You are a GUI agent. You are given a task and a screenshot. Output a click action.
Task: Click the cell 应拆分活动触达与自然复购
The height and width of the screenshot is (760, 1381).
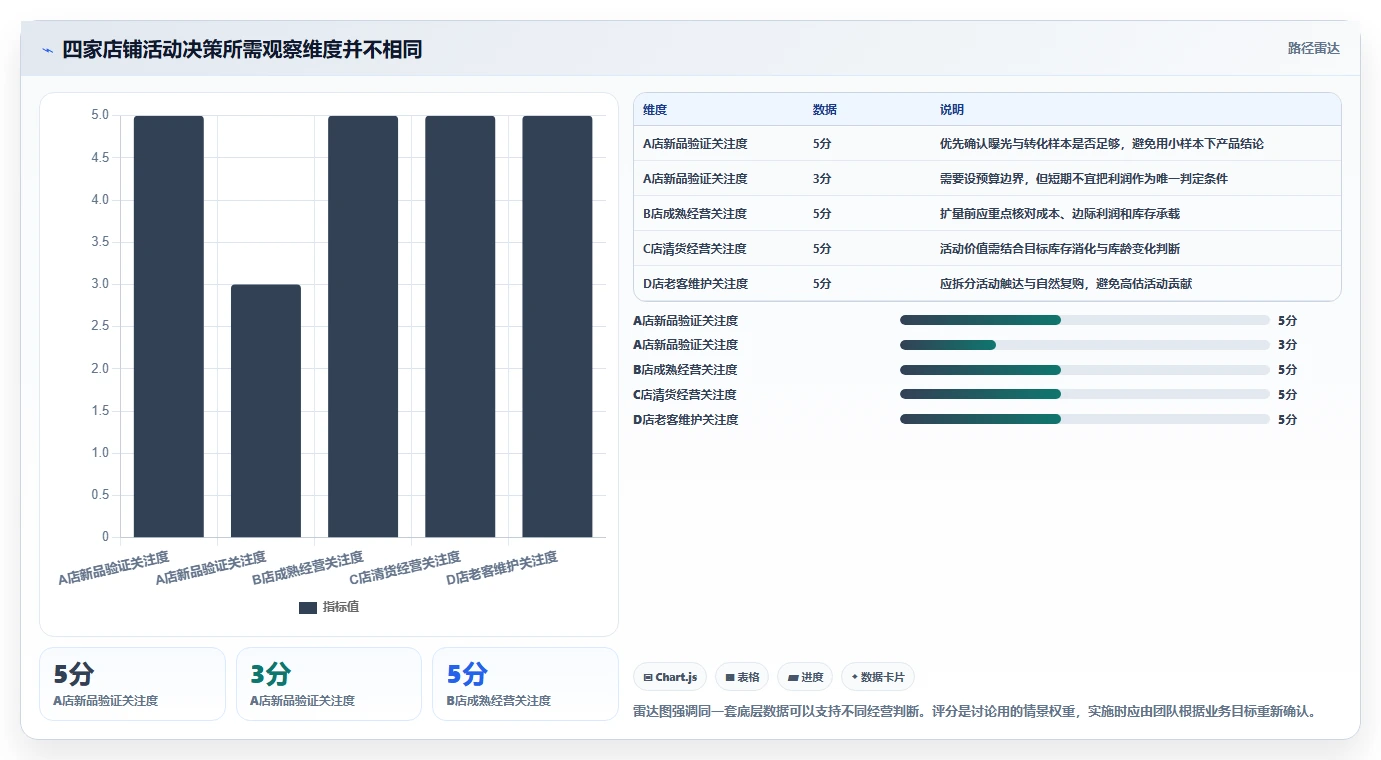pos(1066,284)
